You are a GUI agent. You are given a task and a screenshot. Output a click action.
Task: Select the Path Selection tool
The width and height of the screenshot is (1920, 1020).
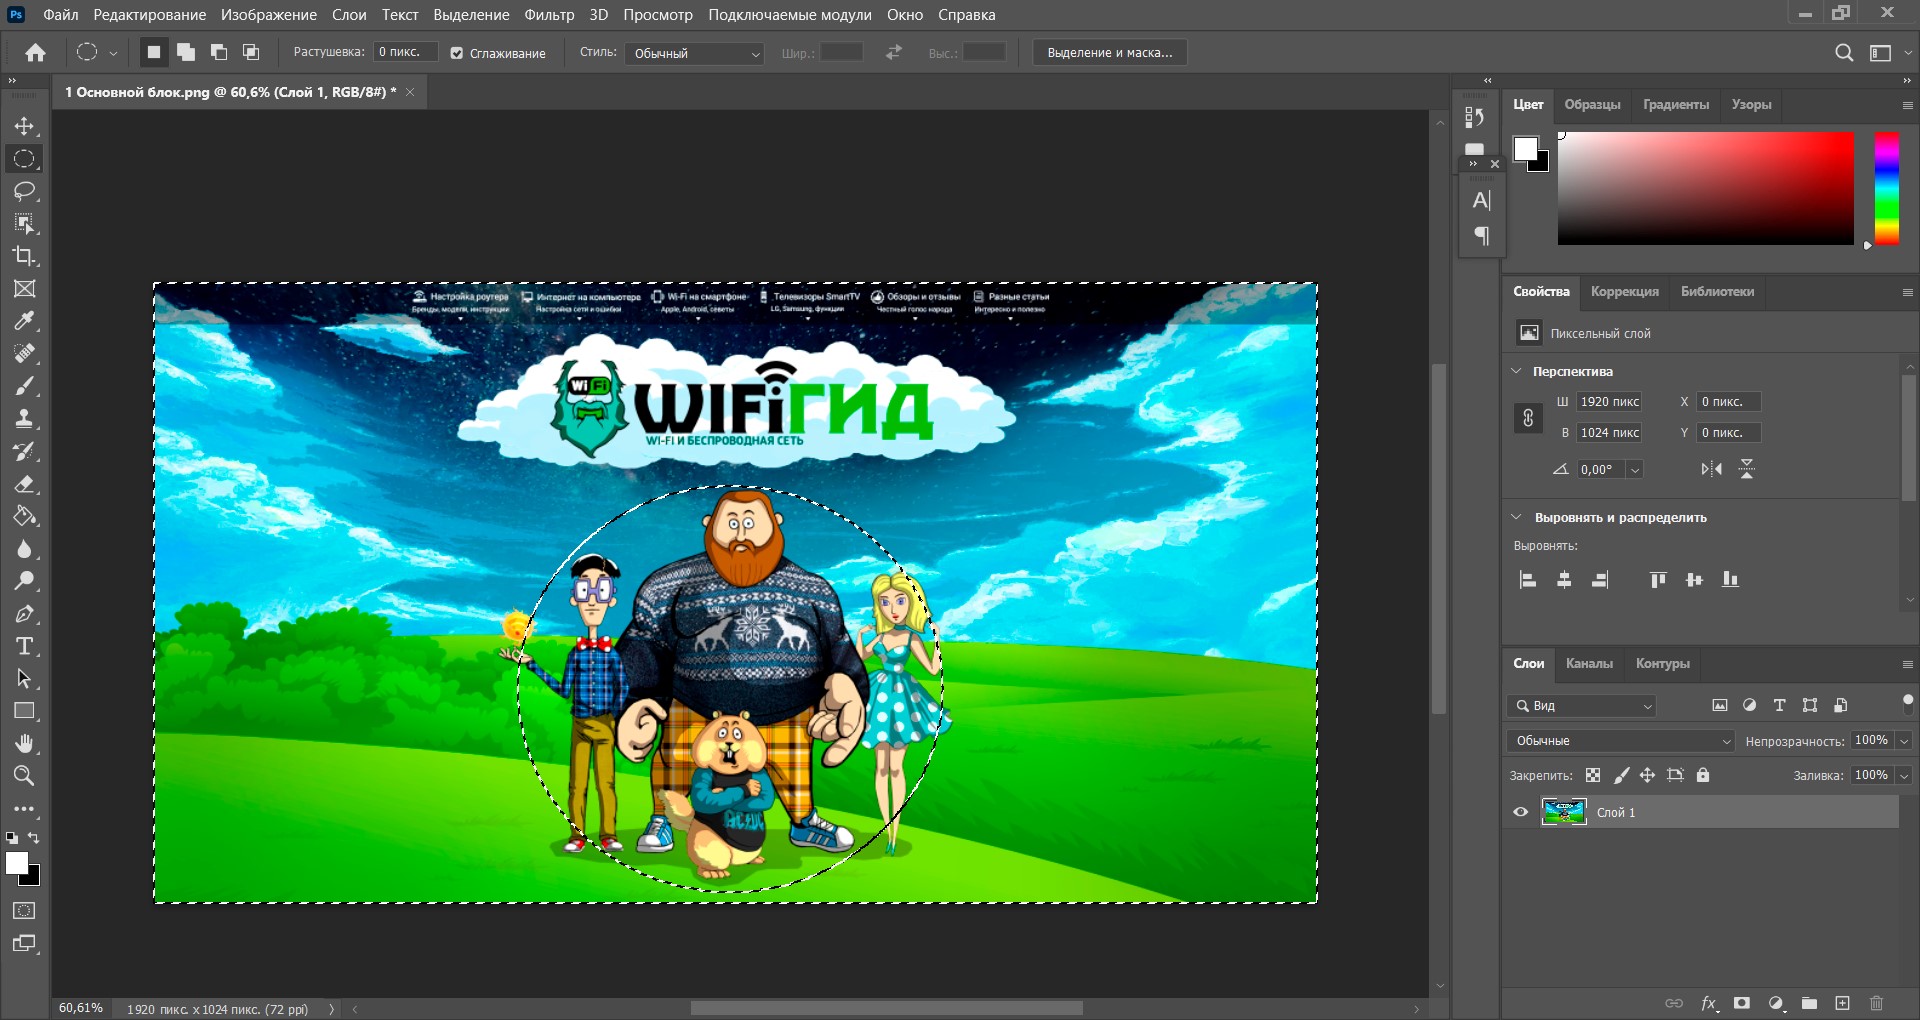(24, 679)
